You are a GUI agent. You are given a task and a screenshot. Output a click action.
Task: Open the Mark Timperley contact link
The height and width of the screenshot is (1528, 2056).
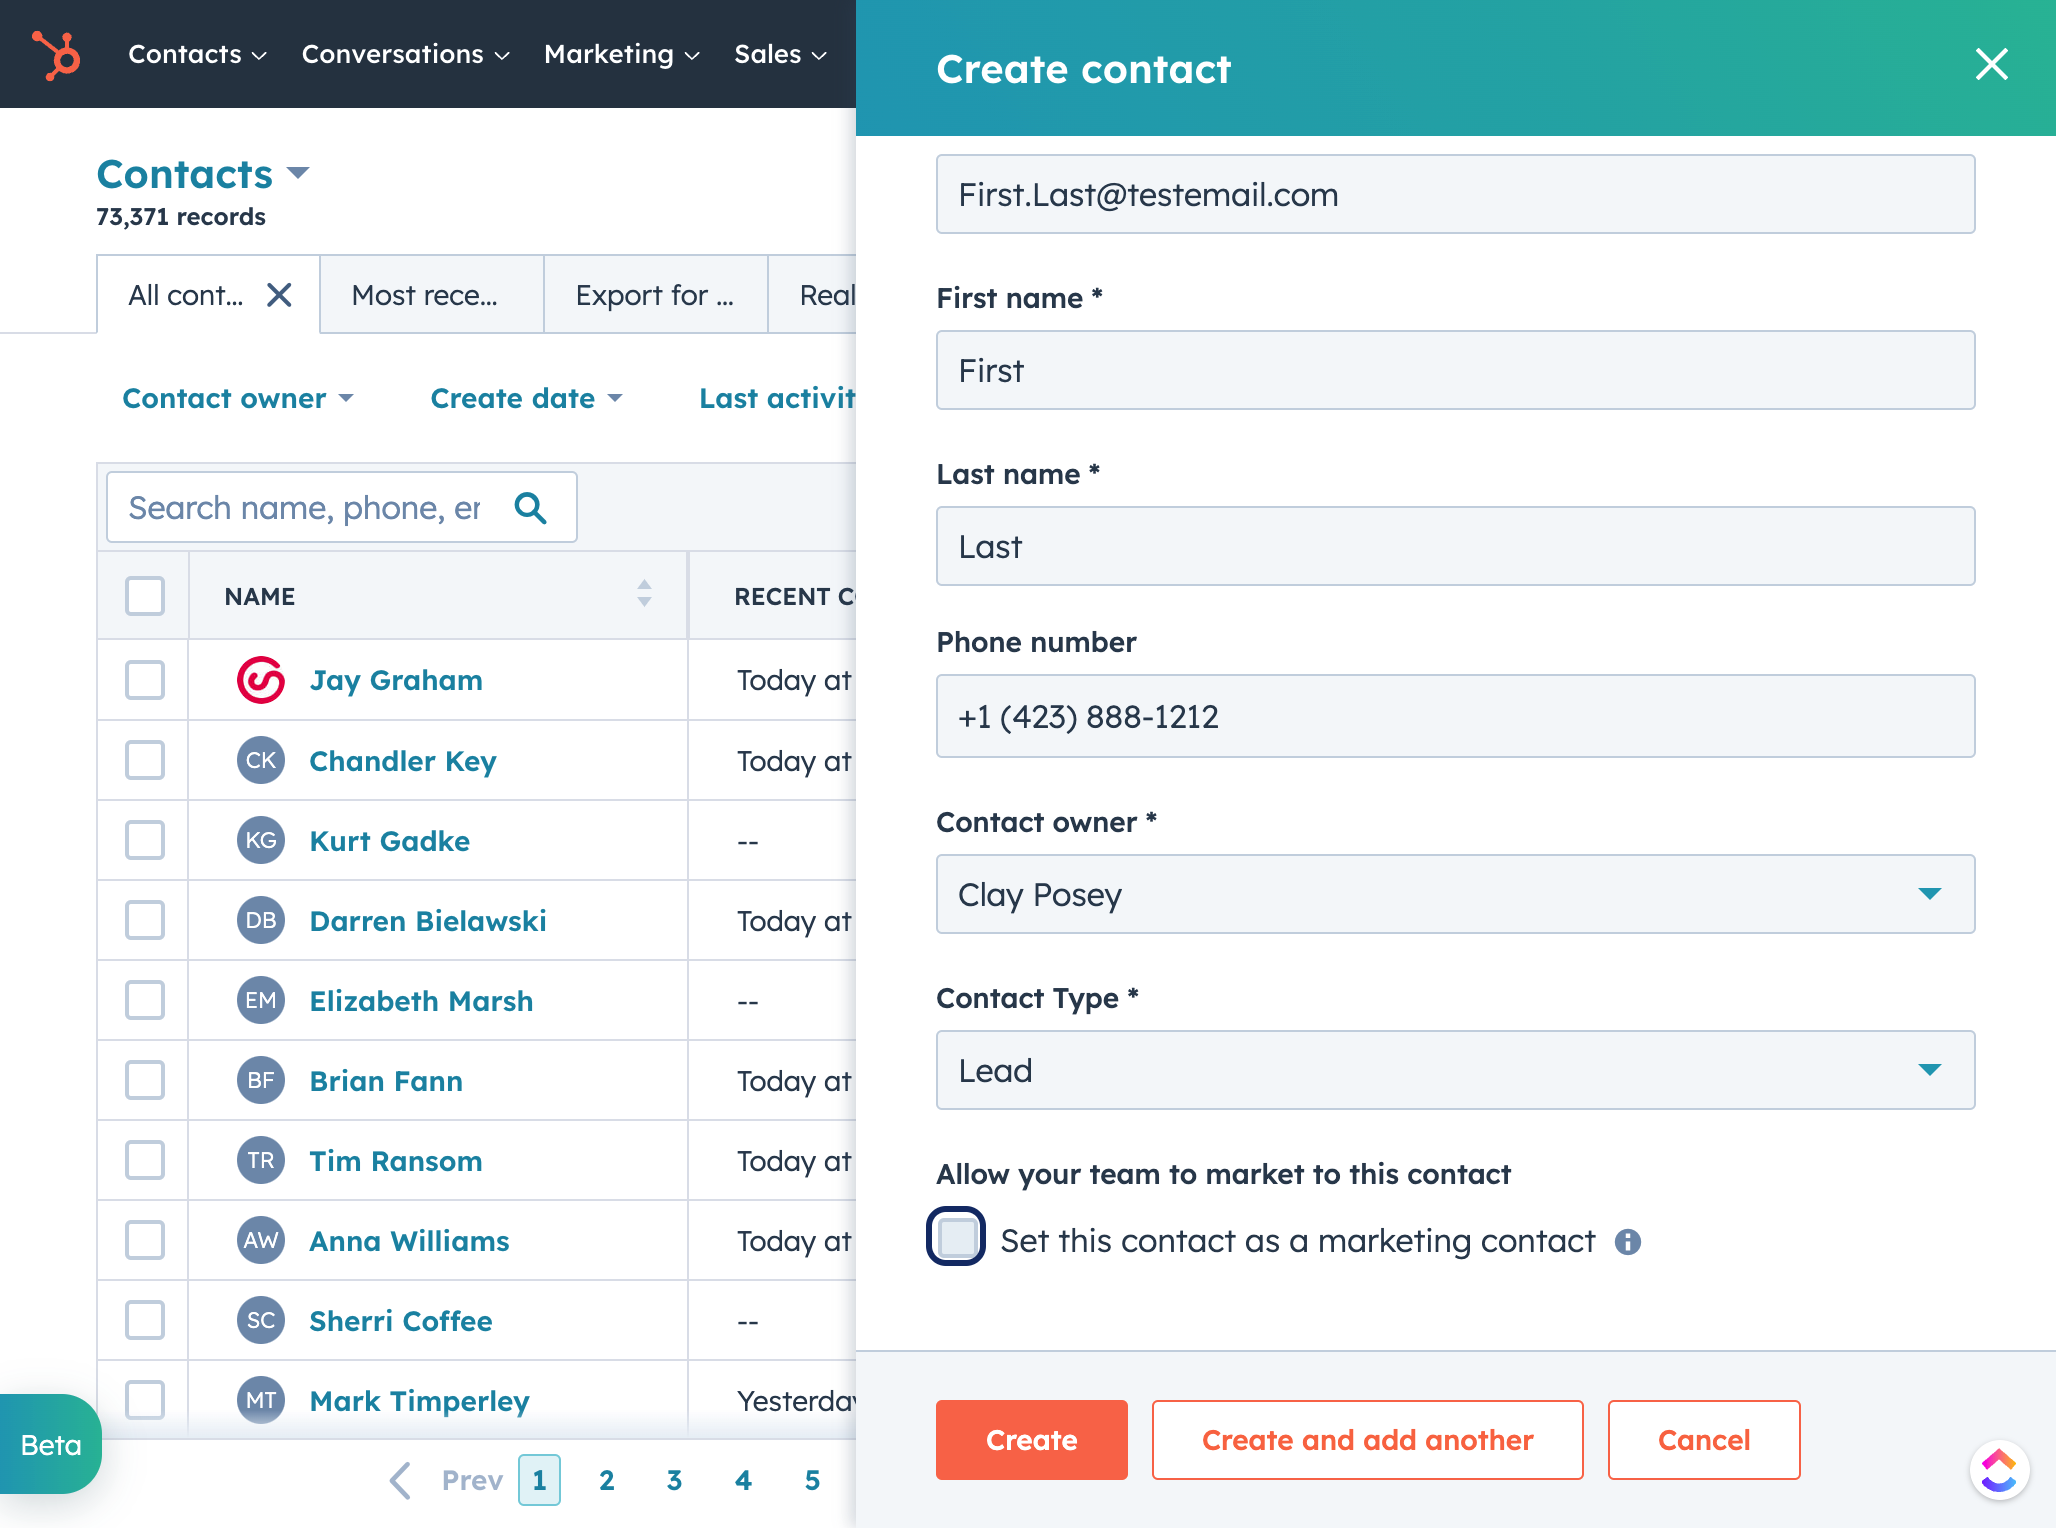tap(419, 1401)
